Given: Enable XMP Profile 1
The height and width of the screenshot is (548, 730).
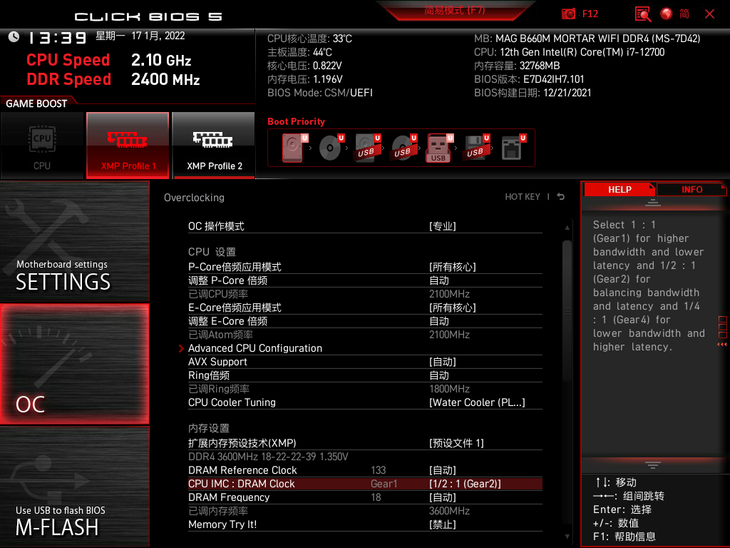Looking at the screenshot, I should click(x=128, y=145).
